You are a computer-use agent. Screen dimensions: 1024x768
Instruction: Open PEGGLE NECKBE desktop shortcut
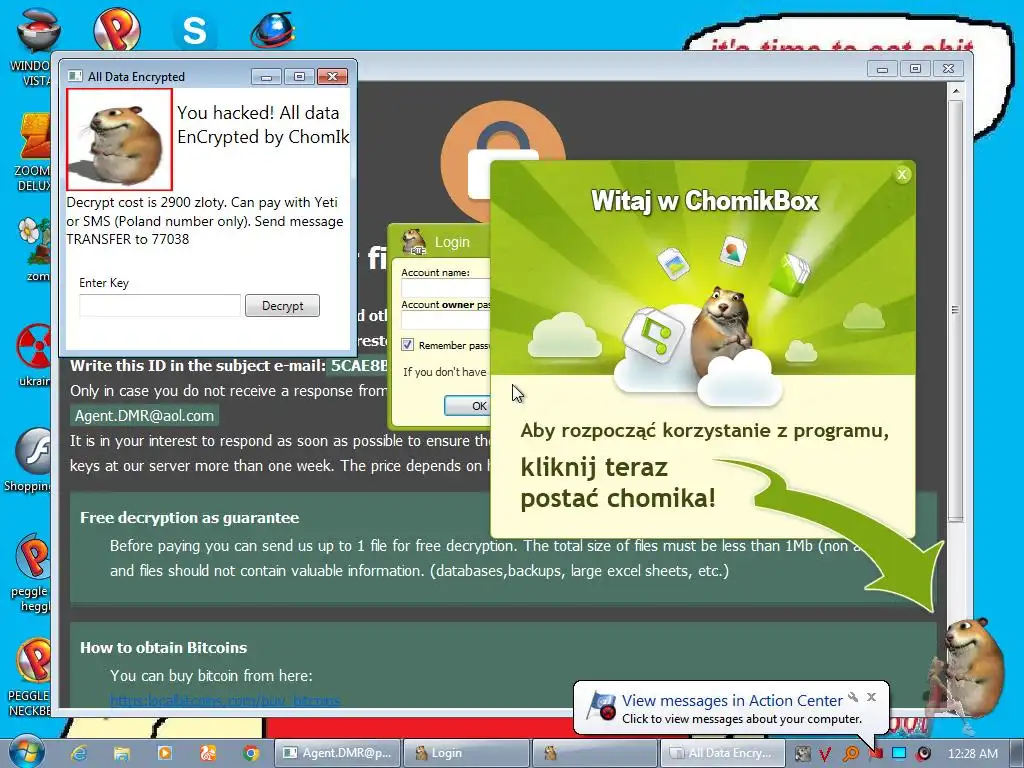point(30,677)
